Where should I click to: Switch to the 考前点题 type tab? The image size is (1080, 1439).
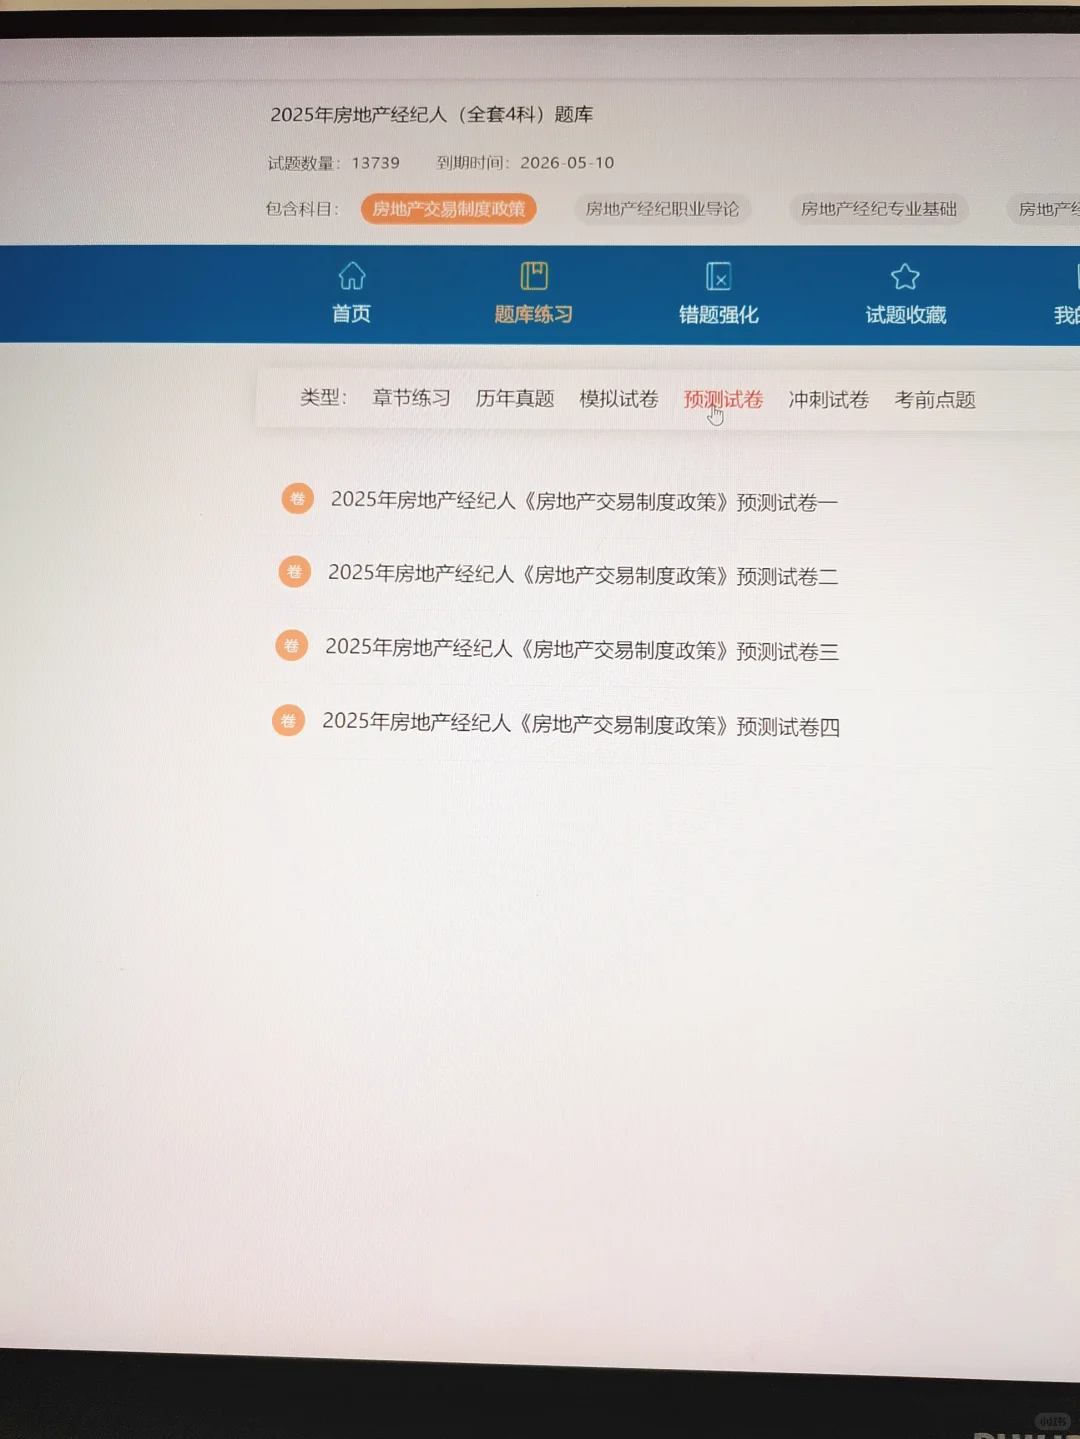click(935, 400)
